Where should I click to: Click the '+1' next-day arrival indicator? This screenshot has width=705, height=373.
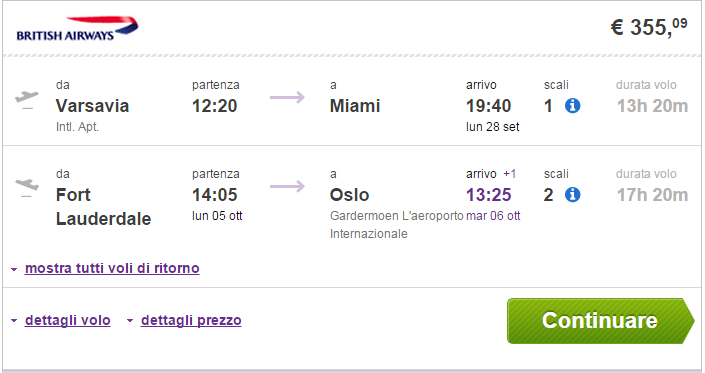(x=509, y=174)
